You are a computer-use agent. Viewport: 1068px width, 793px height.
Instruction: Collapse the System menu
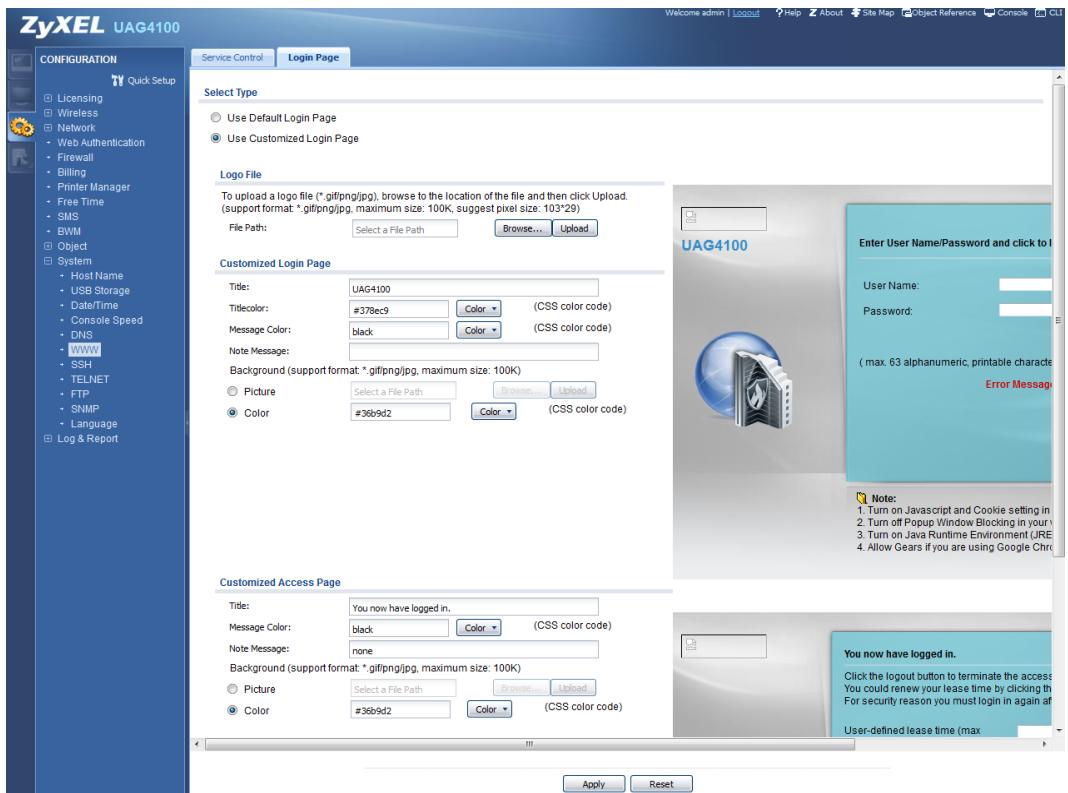(48, 262)
